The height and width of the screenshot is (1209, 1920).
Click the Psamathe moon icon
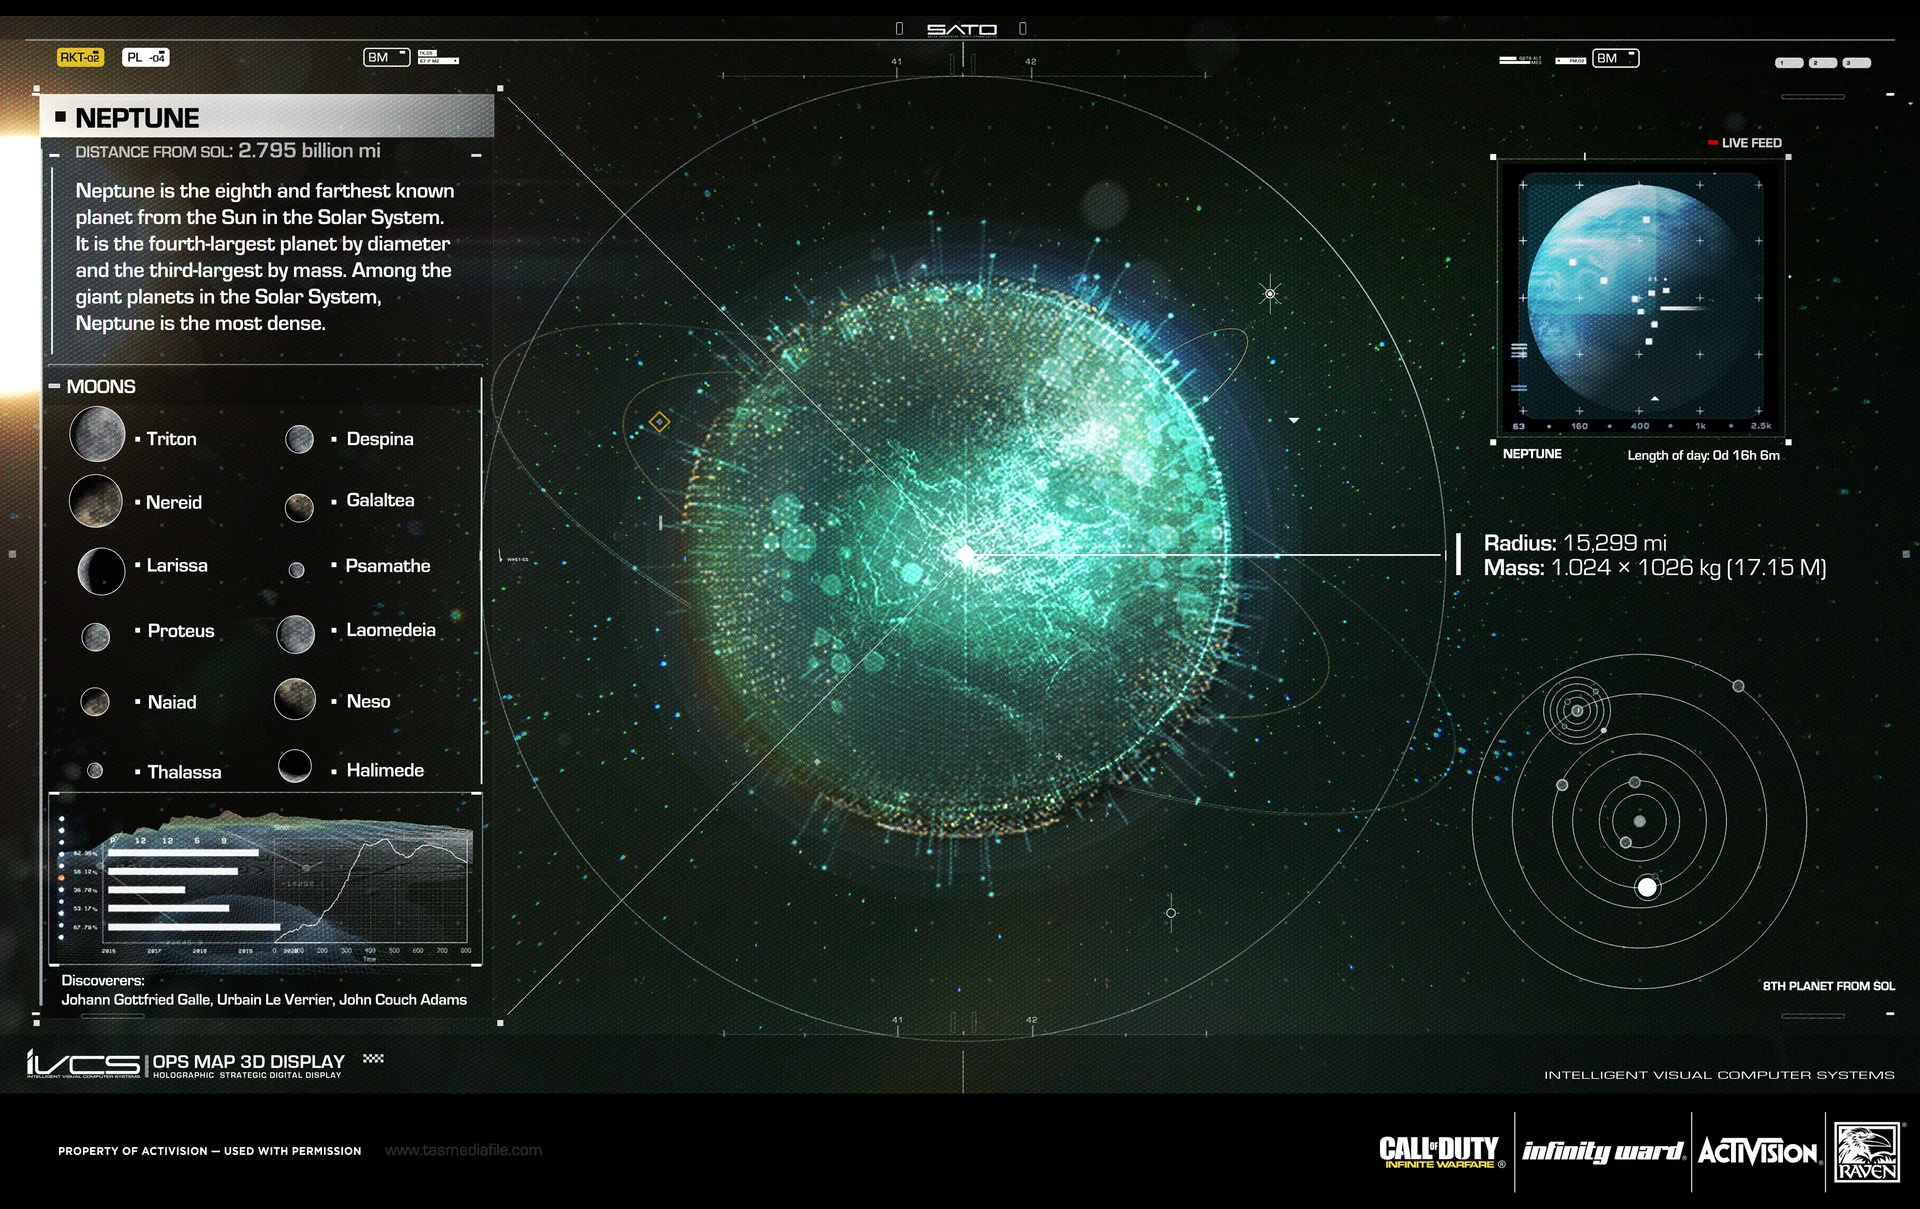click(x=297, y=569)
